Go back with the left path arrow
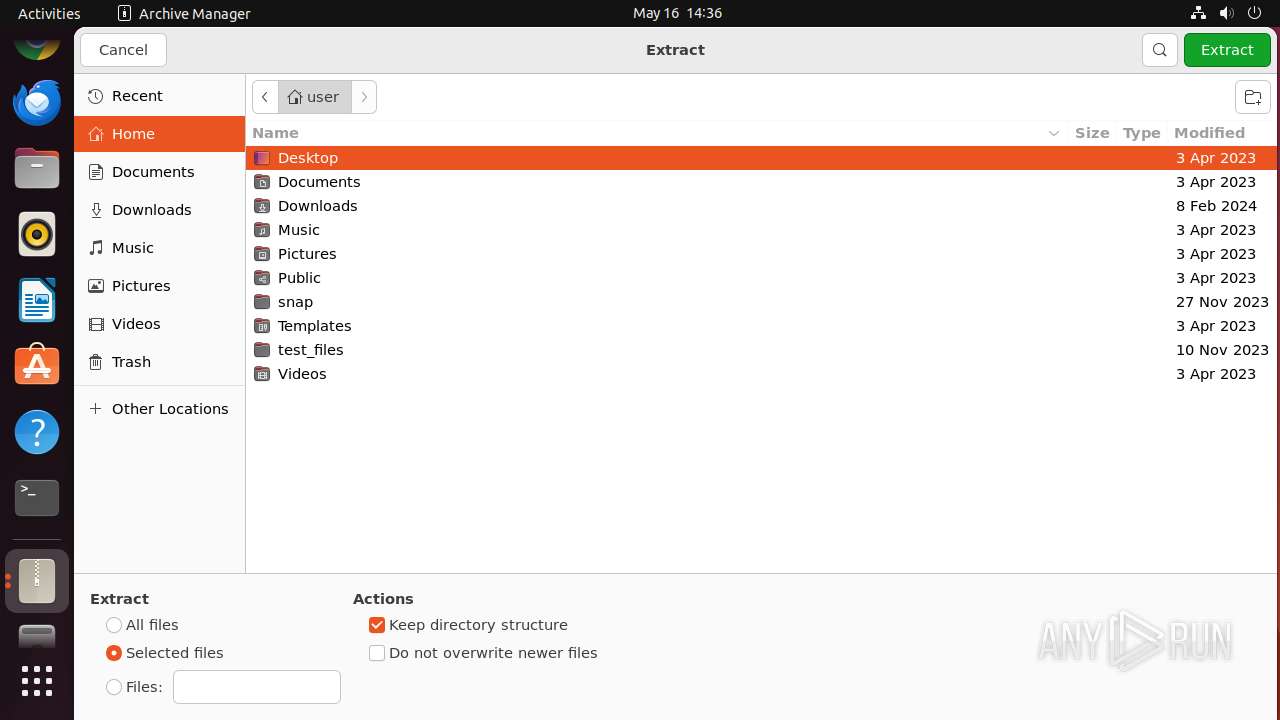 [x=265, y=97]
